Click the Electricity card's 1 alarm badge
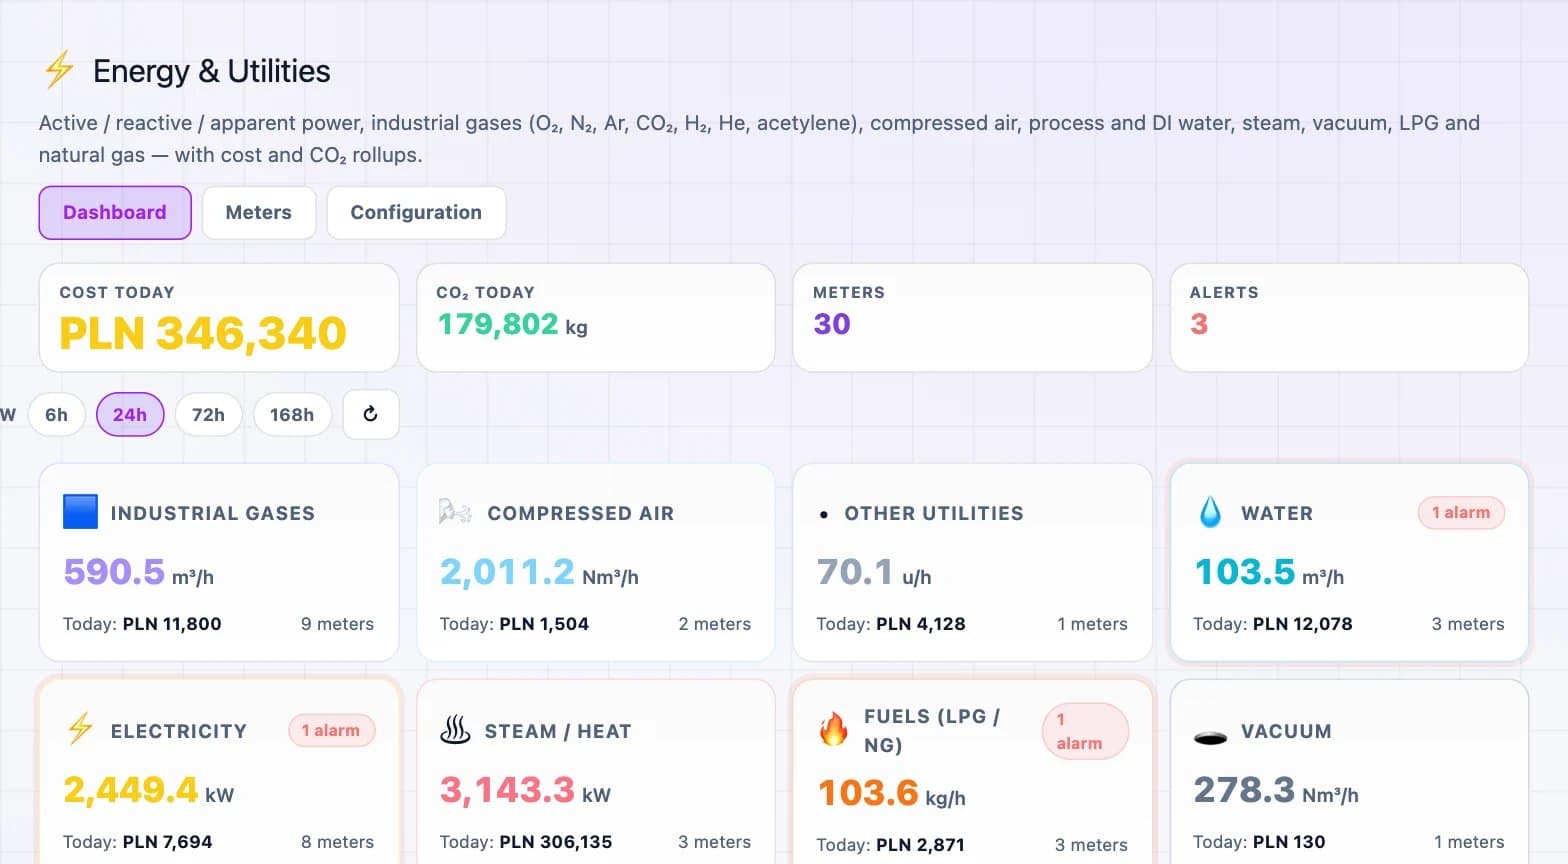 (x=331, y=731)
